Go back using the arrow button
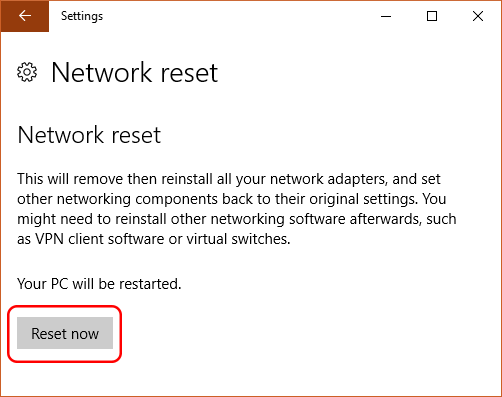 click(25, 16)
